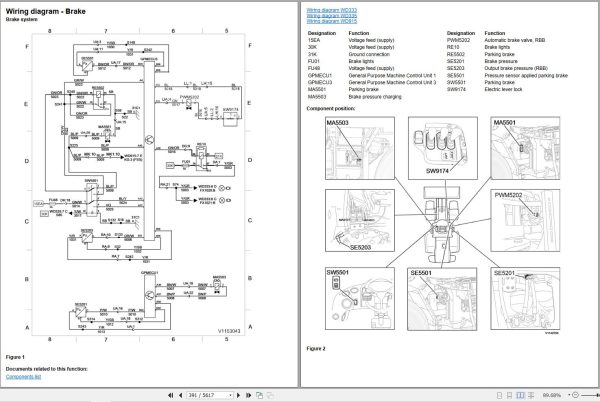600x402 pixels.
Task: Click the SW5501 component position image
Action: click(x=360, y=298)
